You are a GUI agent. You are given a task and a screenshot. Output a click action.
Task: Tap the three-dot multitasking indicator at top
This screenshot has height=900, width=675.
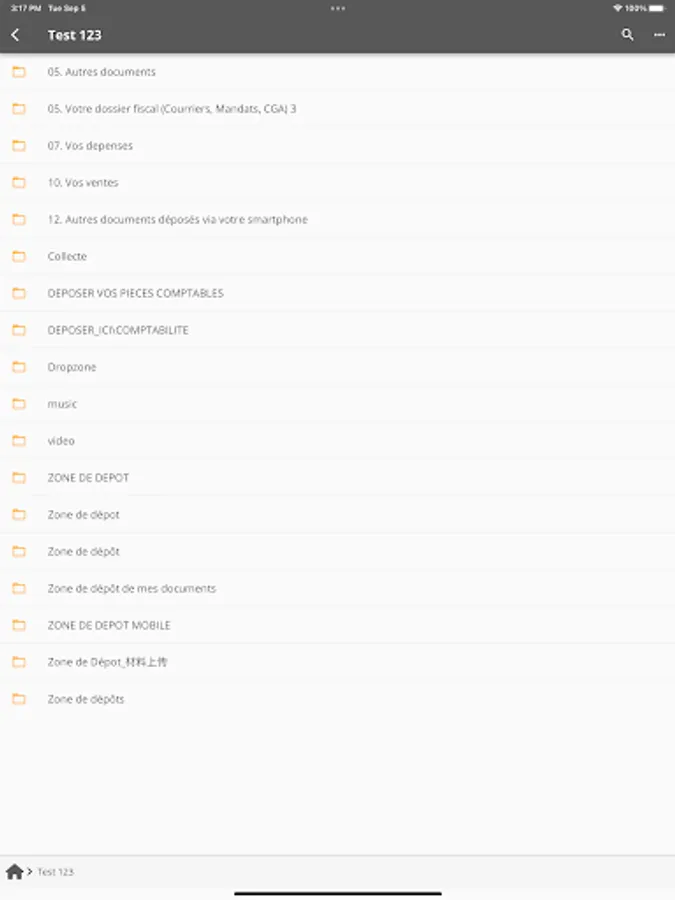(x=338, y=8)
